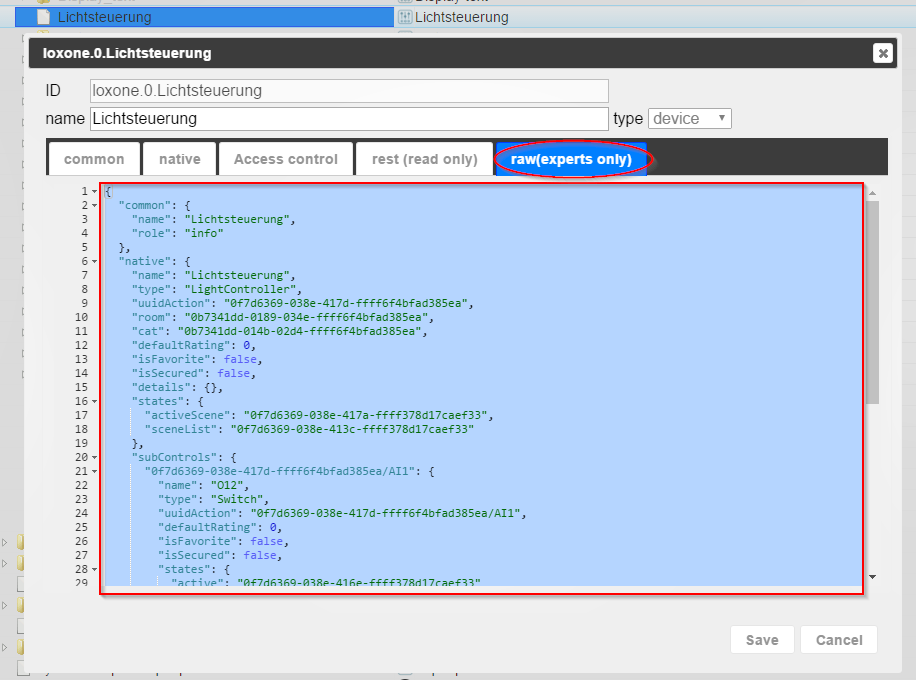Viewport: 916px width, 680px height.
Task: Collapse the "common" block fold arrow at line 2
Action: coord(95,206)
